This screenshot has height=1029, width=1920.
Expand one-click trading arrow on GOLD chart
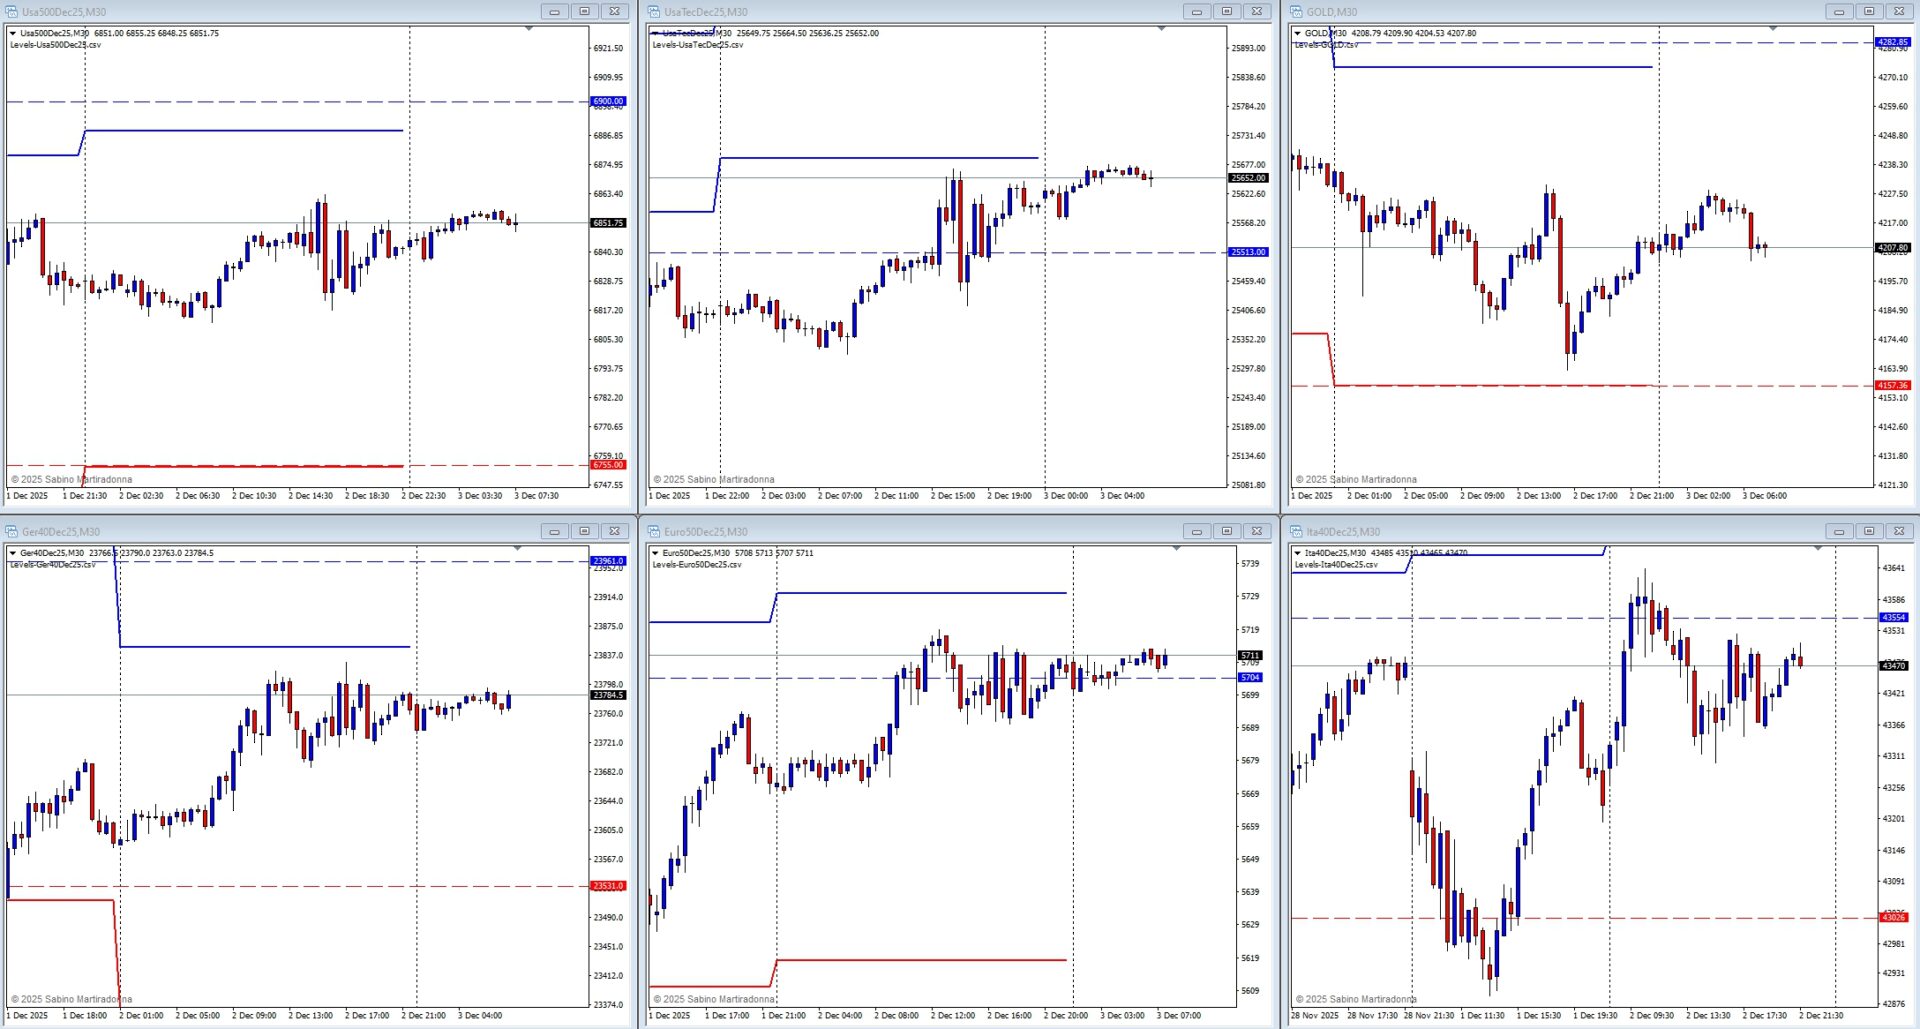click(1297, 33)
